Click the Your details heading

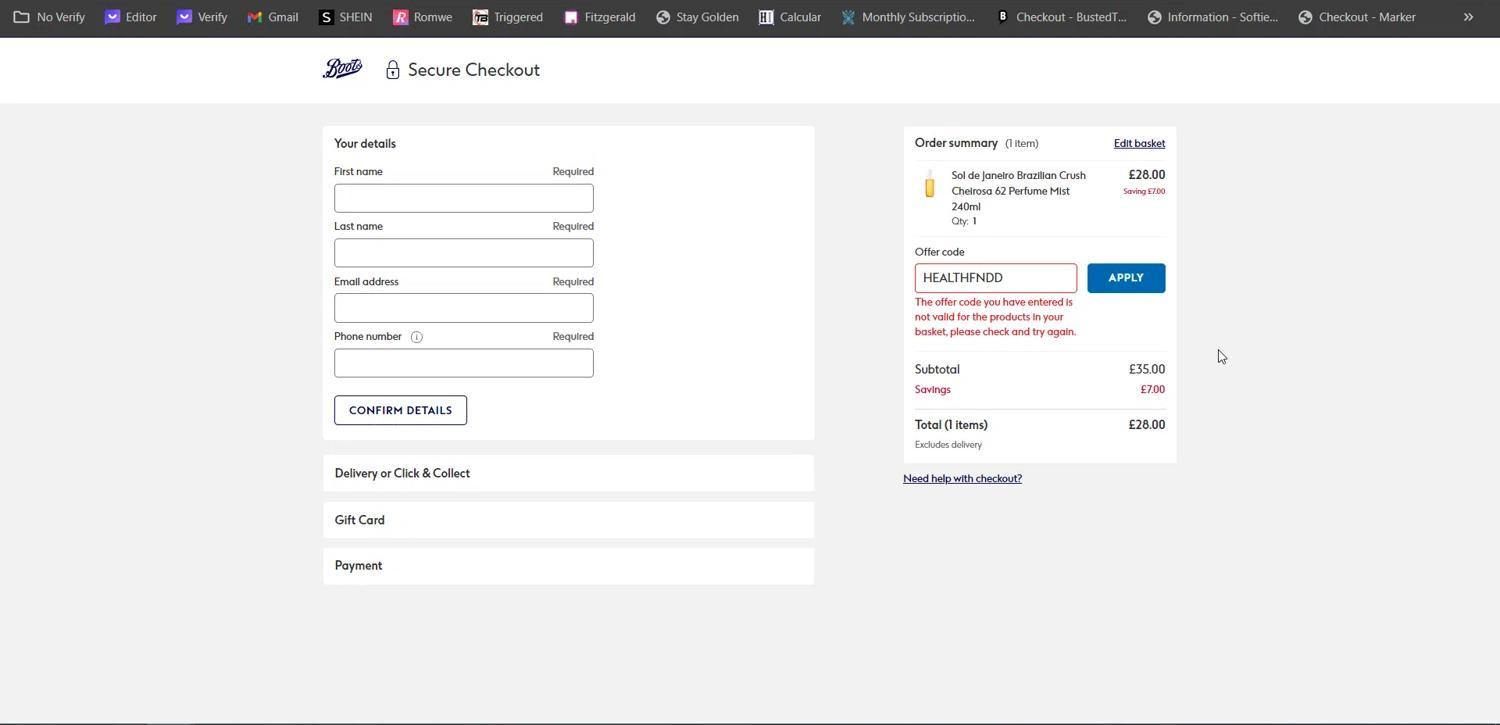point(365,143)
